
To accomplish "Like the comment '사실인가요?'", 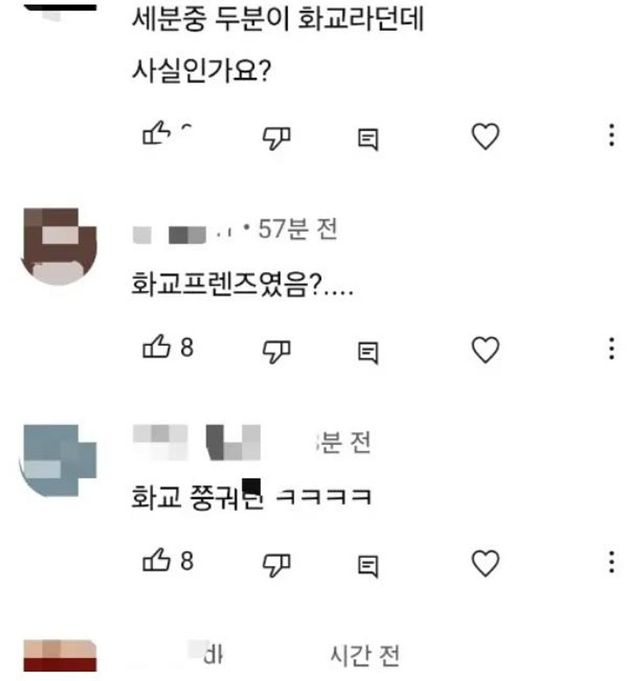I will (x=156, y=132).
